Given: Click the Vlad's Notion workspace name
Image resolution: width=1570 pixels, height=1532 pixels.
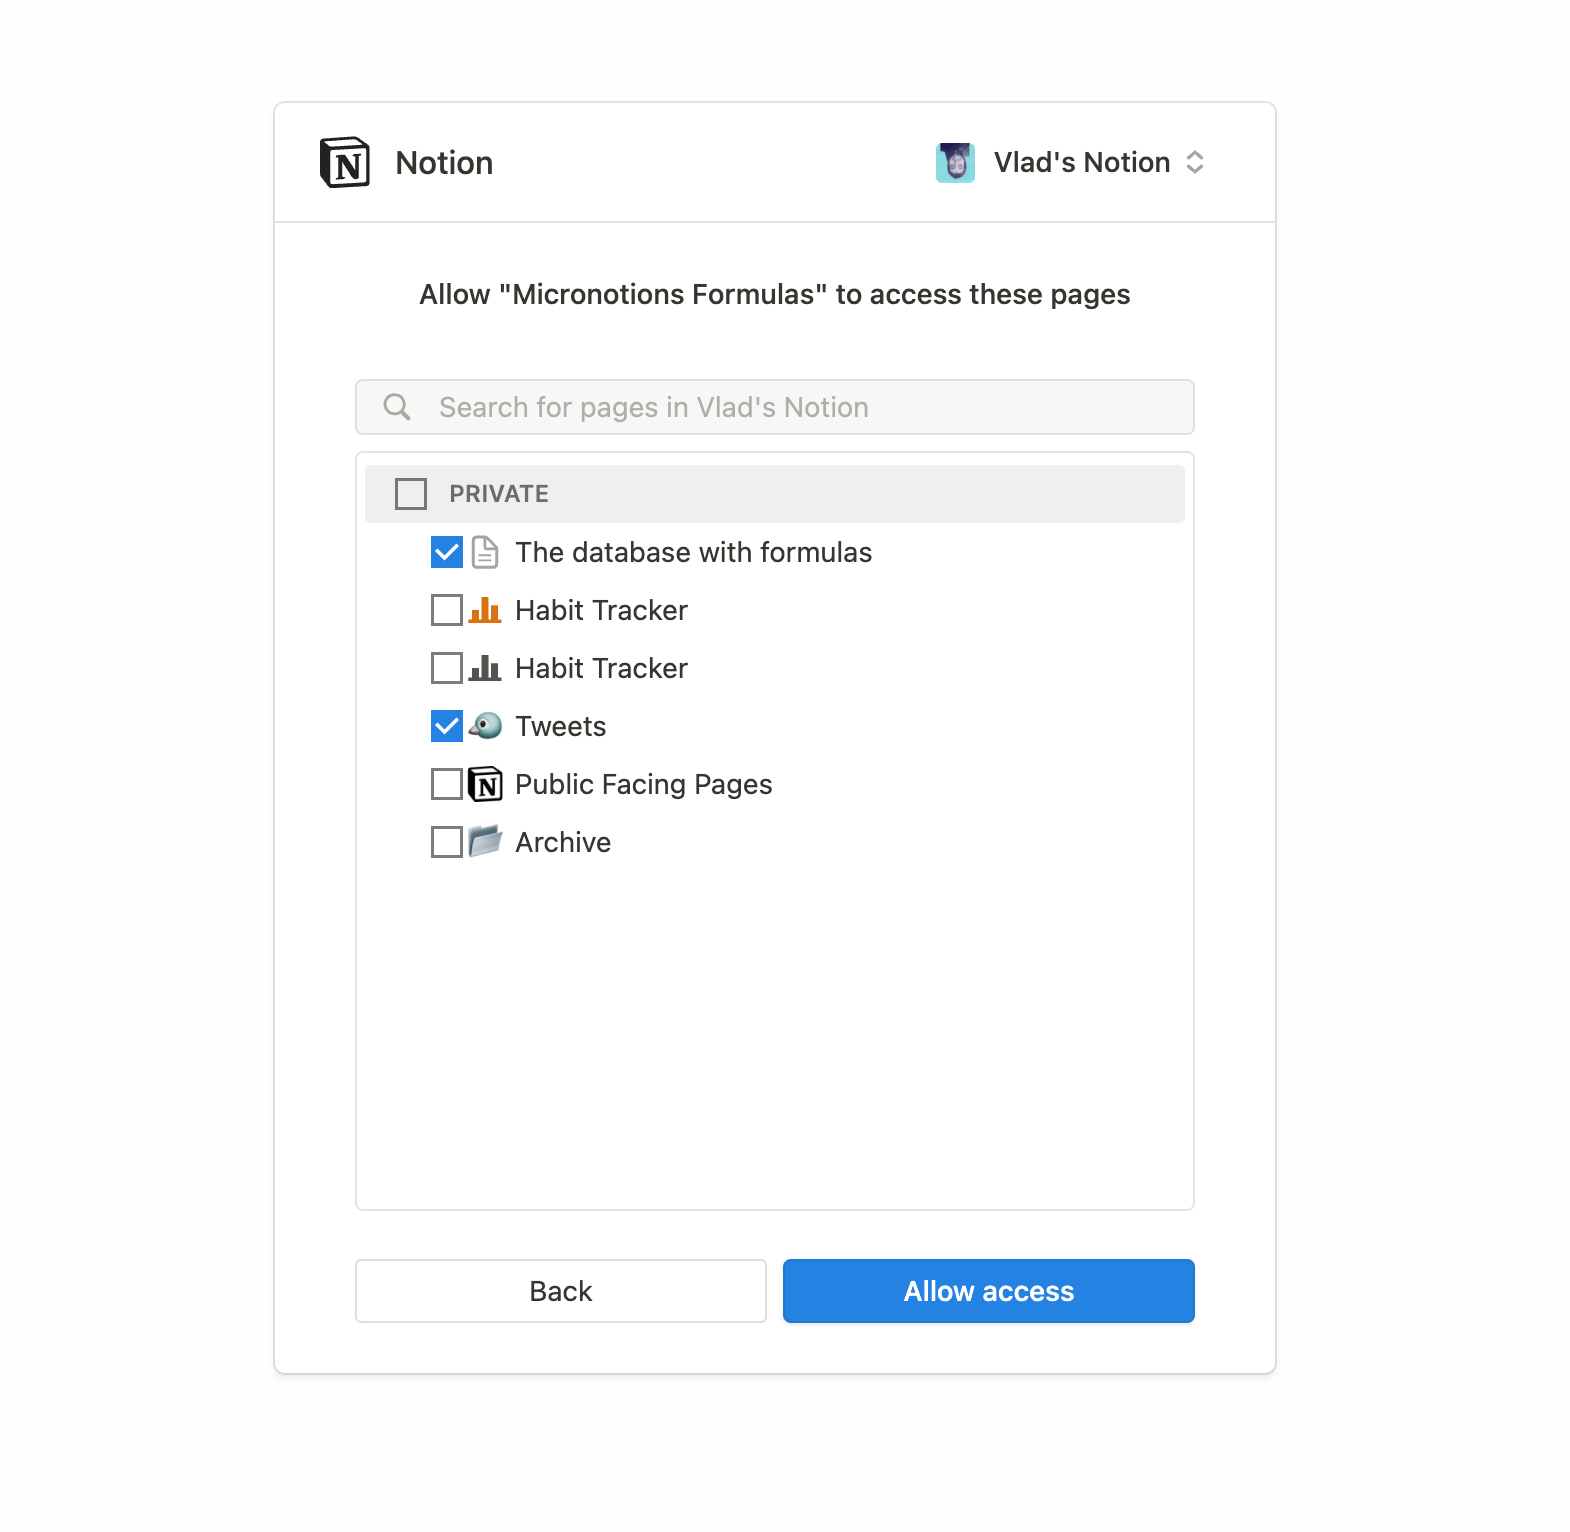Looking at the screenshot, I should tap(1081, 162).
